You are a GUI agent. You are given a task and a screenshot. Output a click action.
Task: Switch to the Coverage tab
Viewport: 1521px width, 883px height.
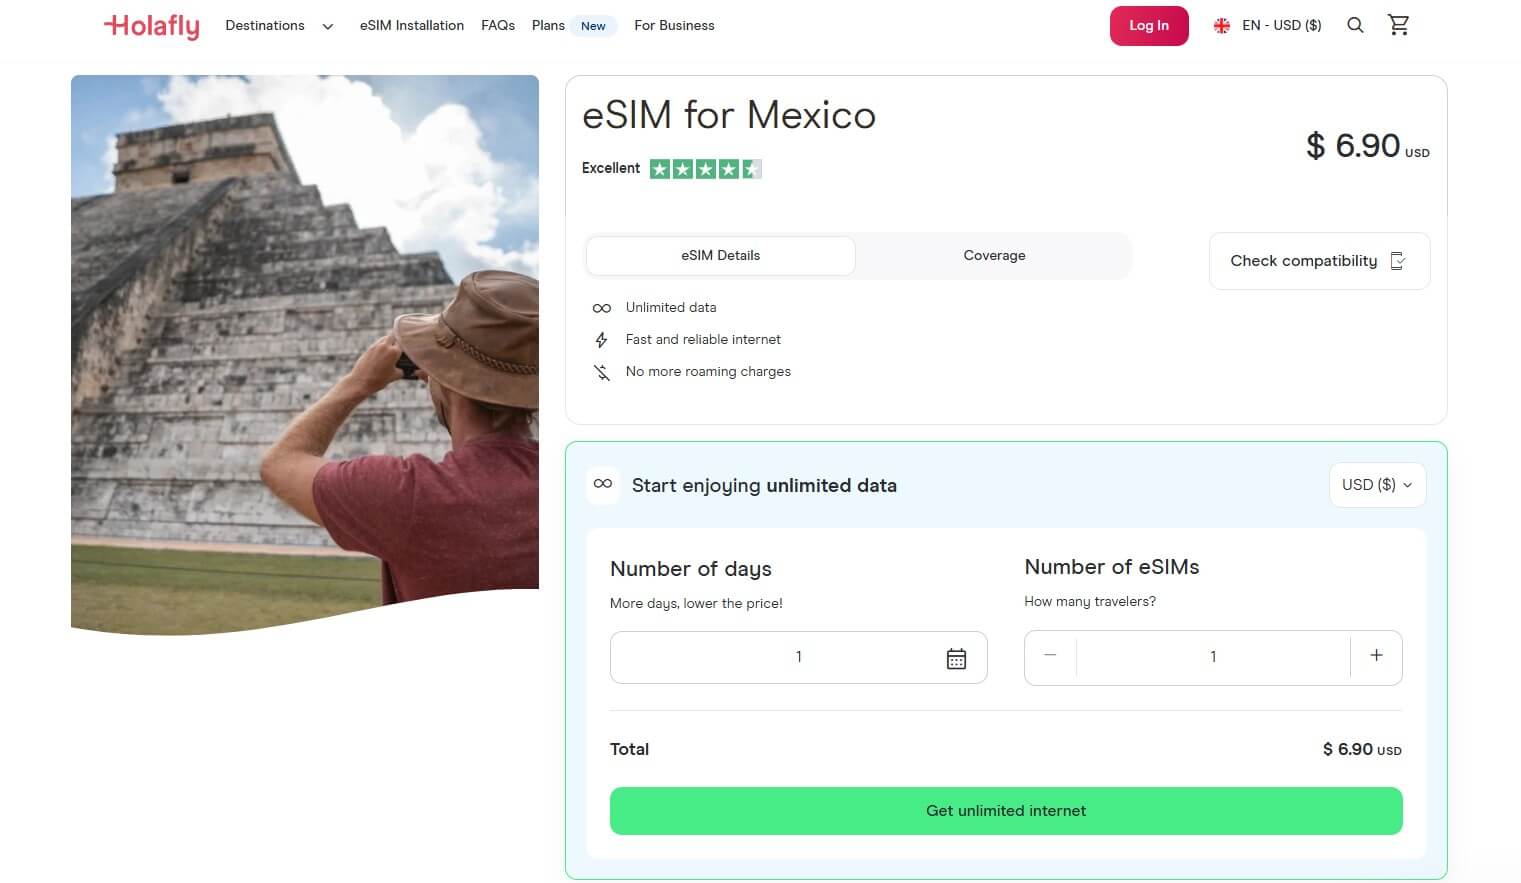(994, 255)
